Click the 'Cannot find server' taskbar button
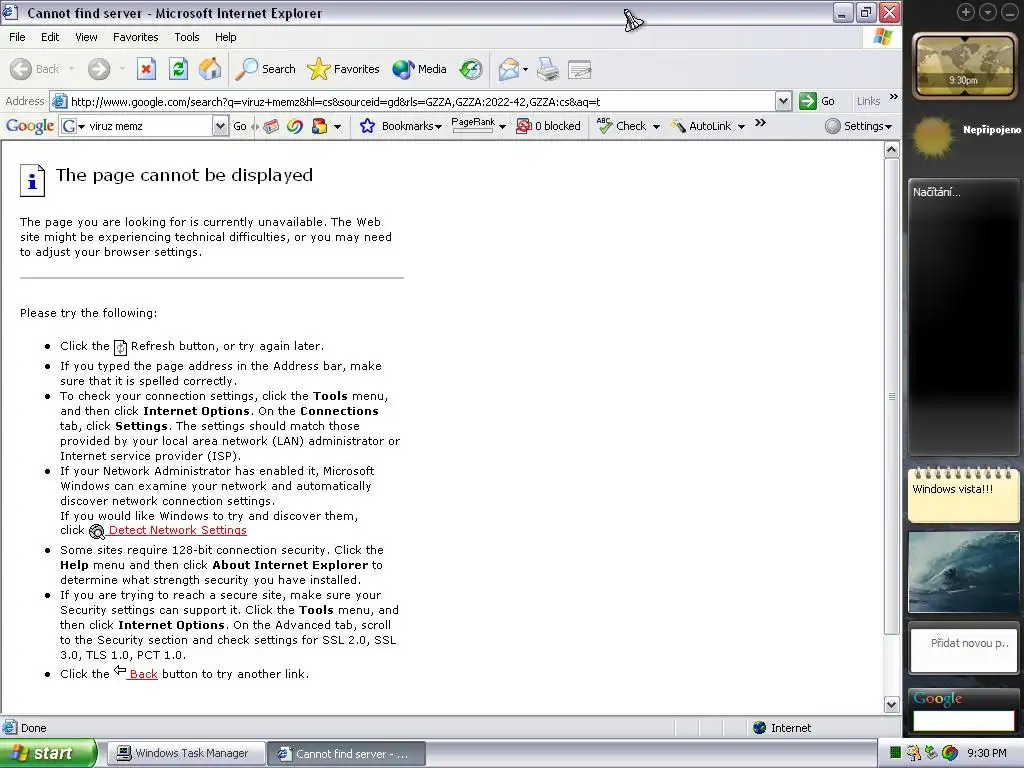 tap(347, 754)
